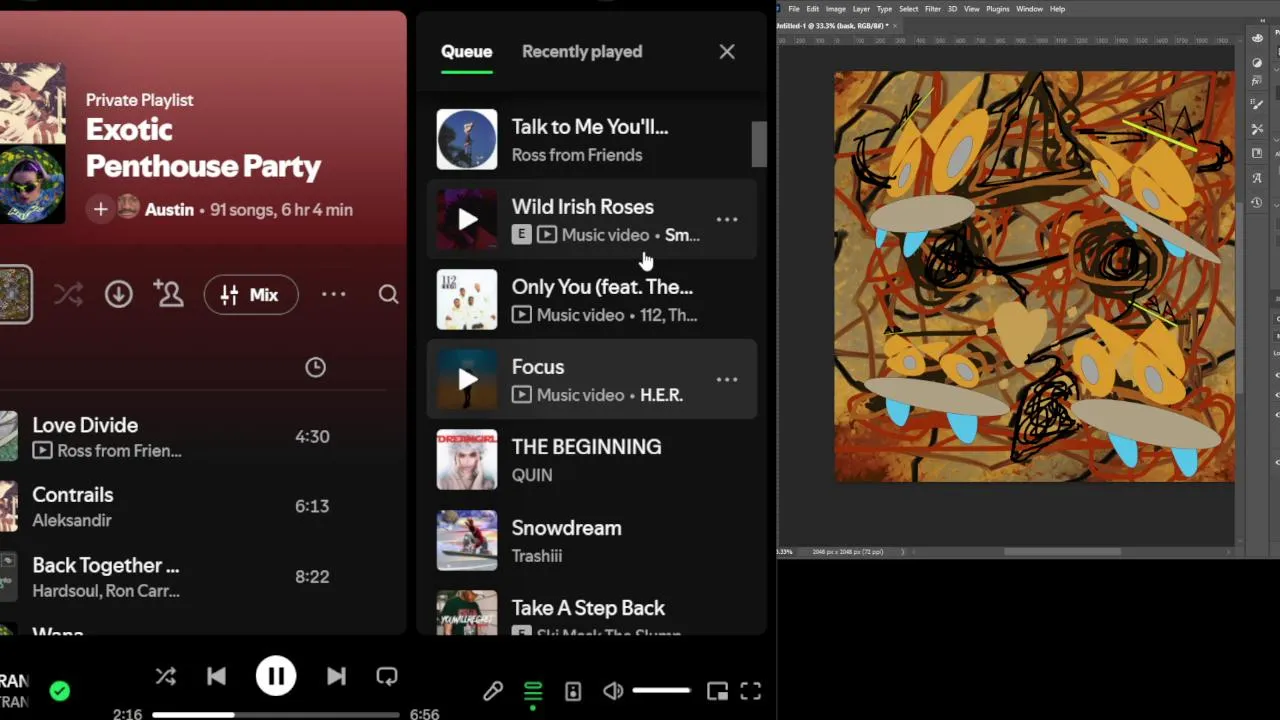Viewport: 1280px width, 720px height.
Task: Select Talk to Me You'll... in the queue
Action: (x=592, y=140)
